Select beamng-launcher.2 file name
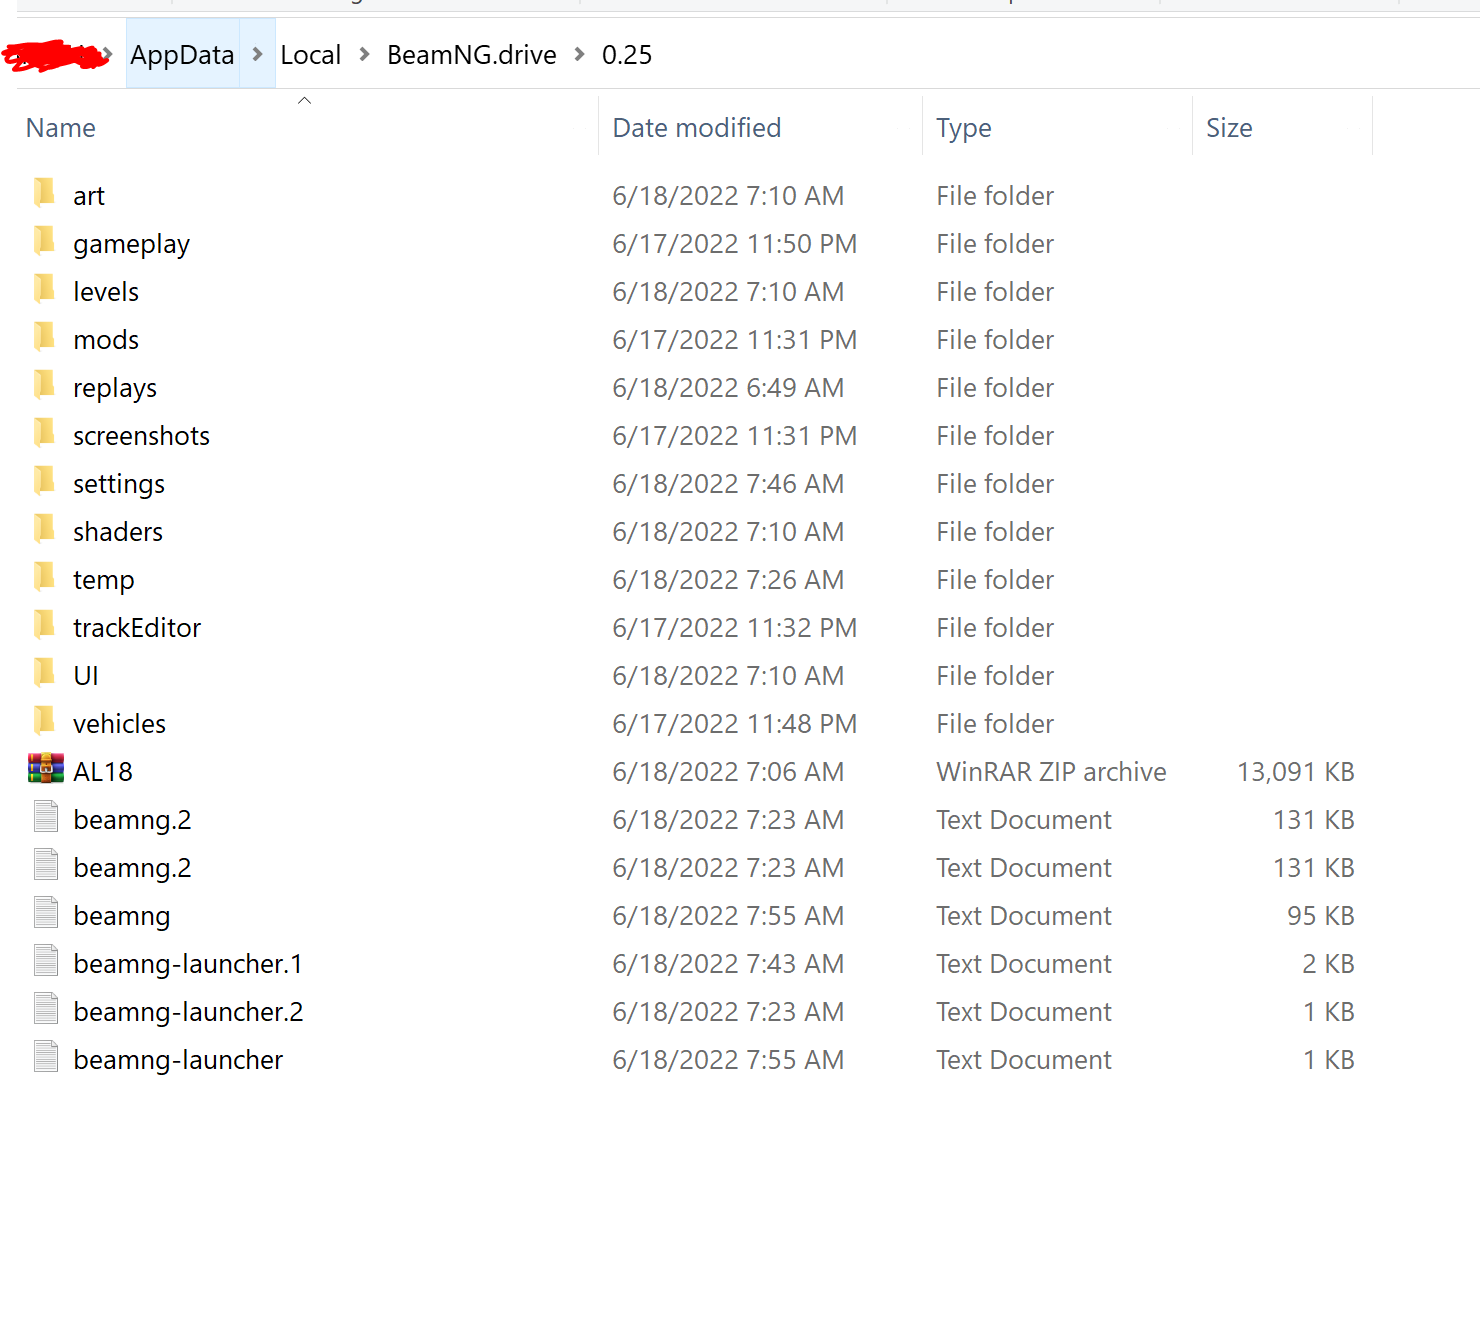 click(x=188, y=1012)
